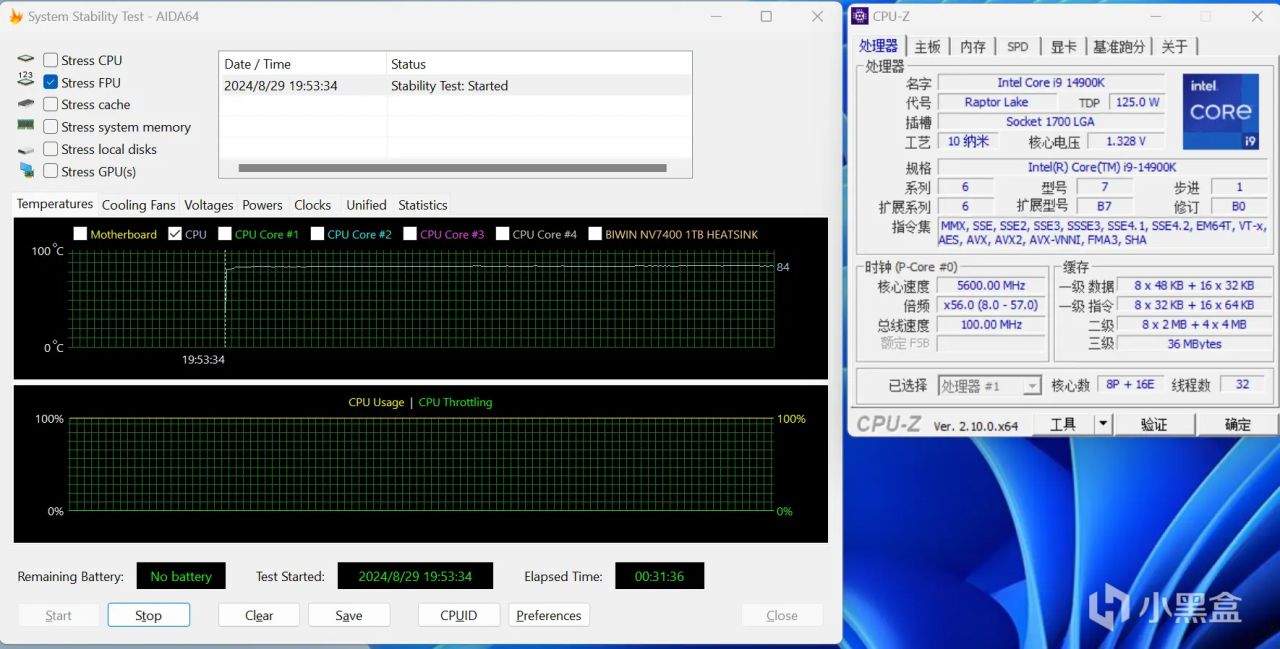Open the SPD tab in CPU-Z
This screenshot has width=1280, height=649.
pos(1017,47)
